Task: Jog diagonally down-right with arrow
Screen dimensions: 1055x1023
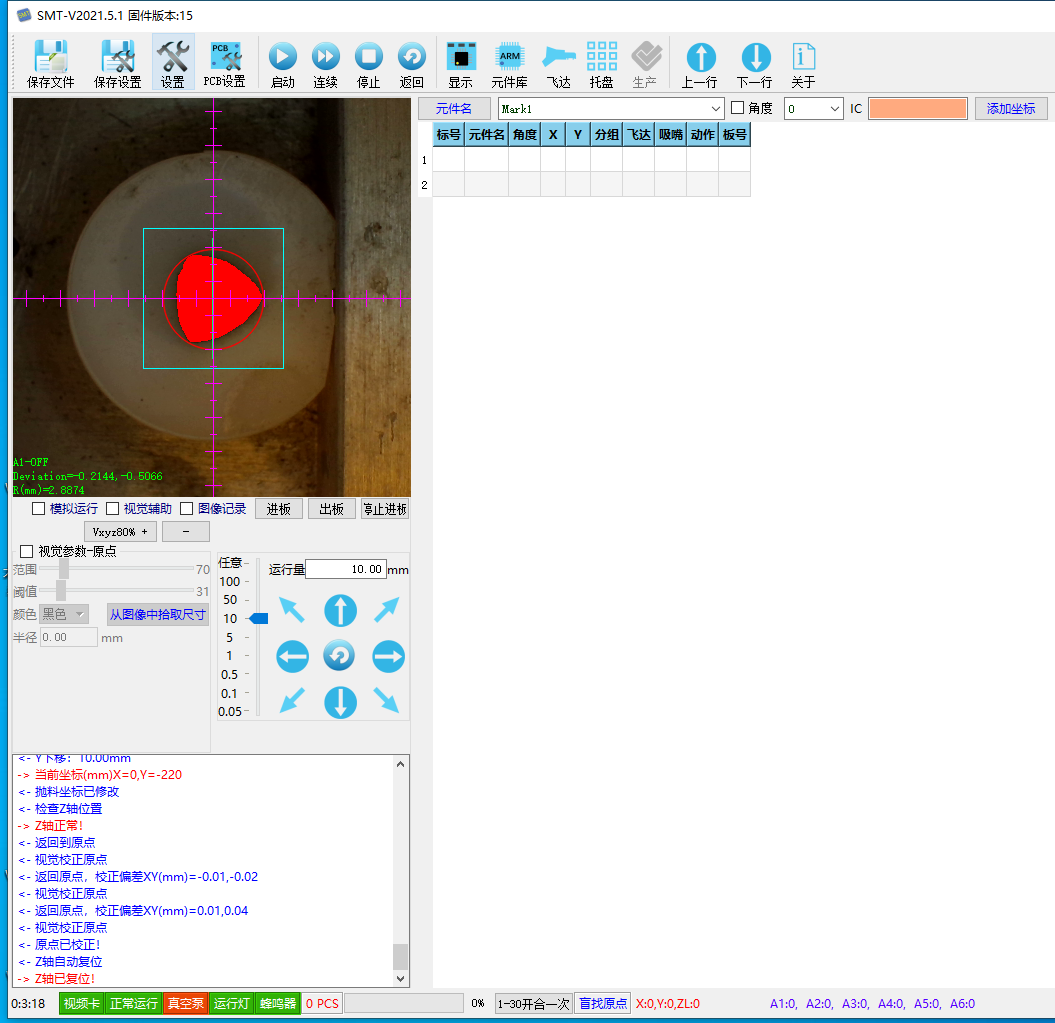Action: (387, 701)
